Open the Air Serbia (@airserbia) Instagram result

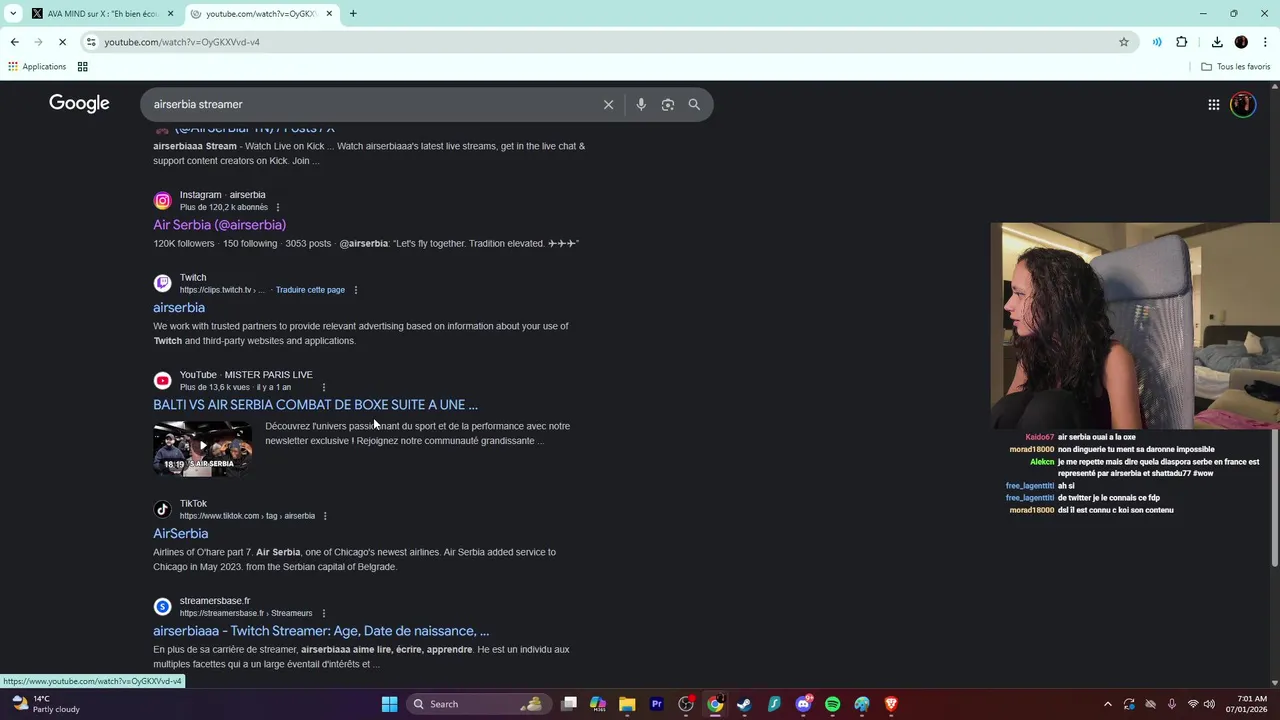point(219,225)
